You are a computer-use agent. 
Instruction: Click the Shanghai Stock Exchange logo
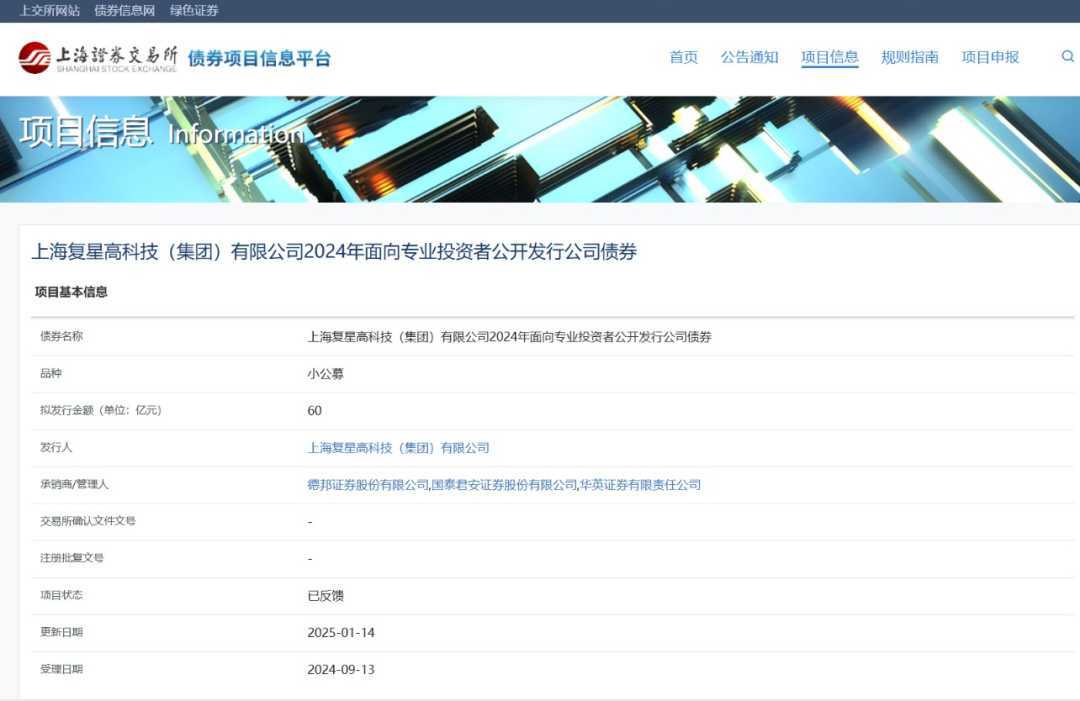[x=98, y=58]
